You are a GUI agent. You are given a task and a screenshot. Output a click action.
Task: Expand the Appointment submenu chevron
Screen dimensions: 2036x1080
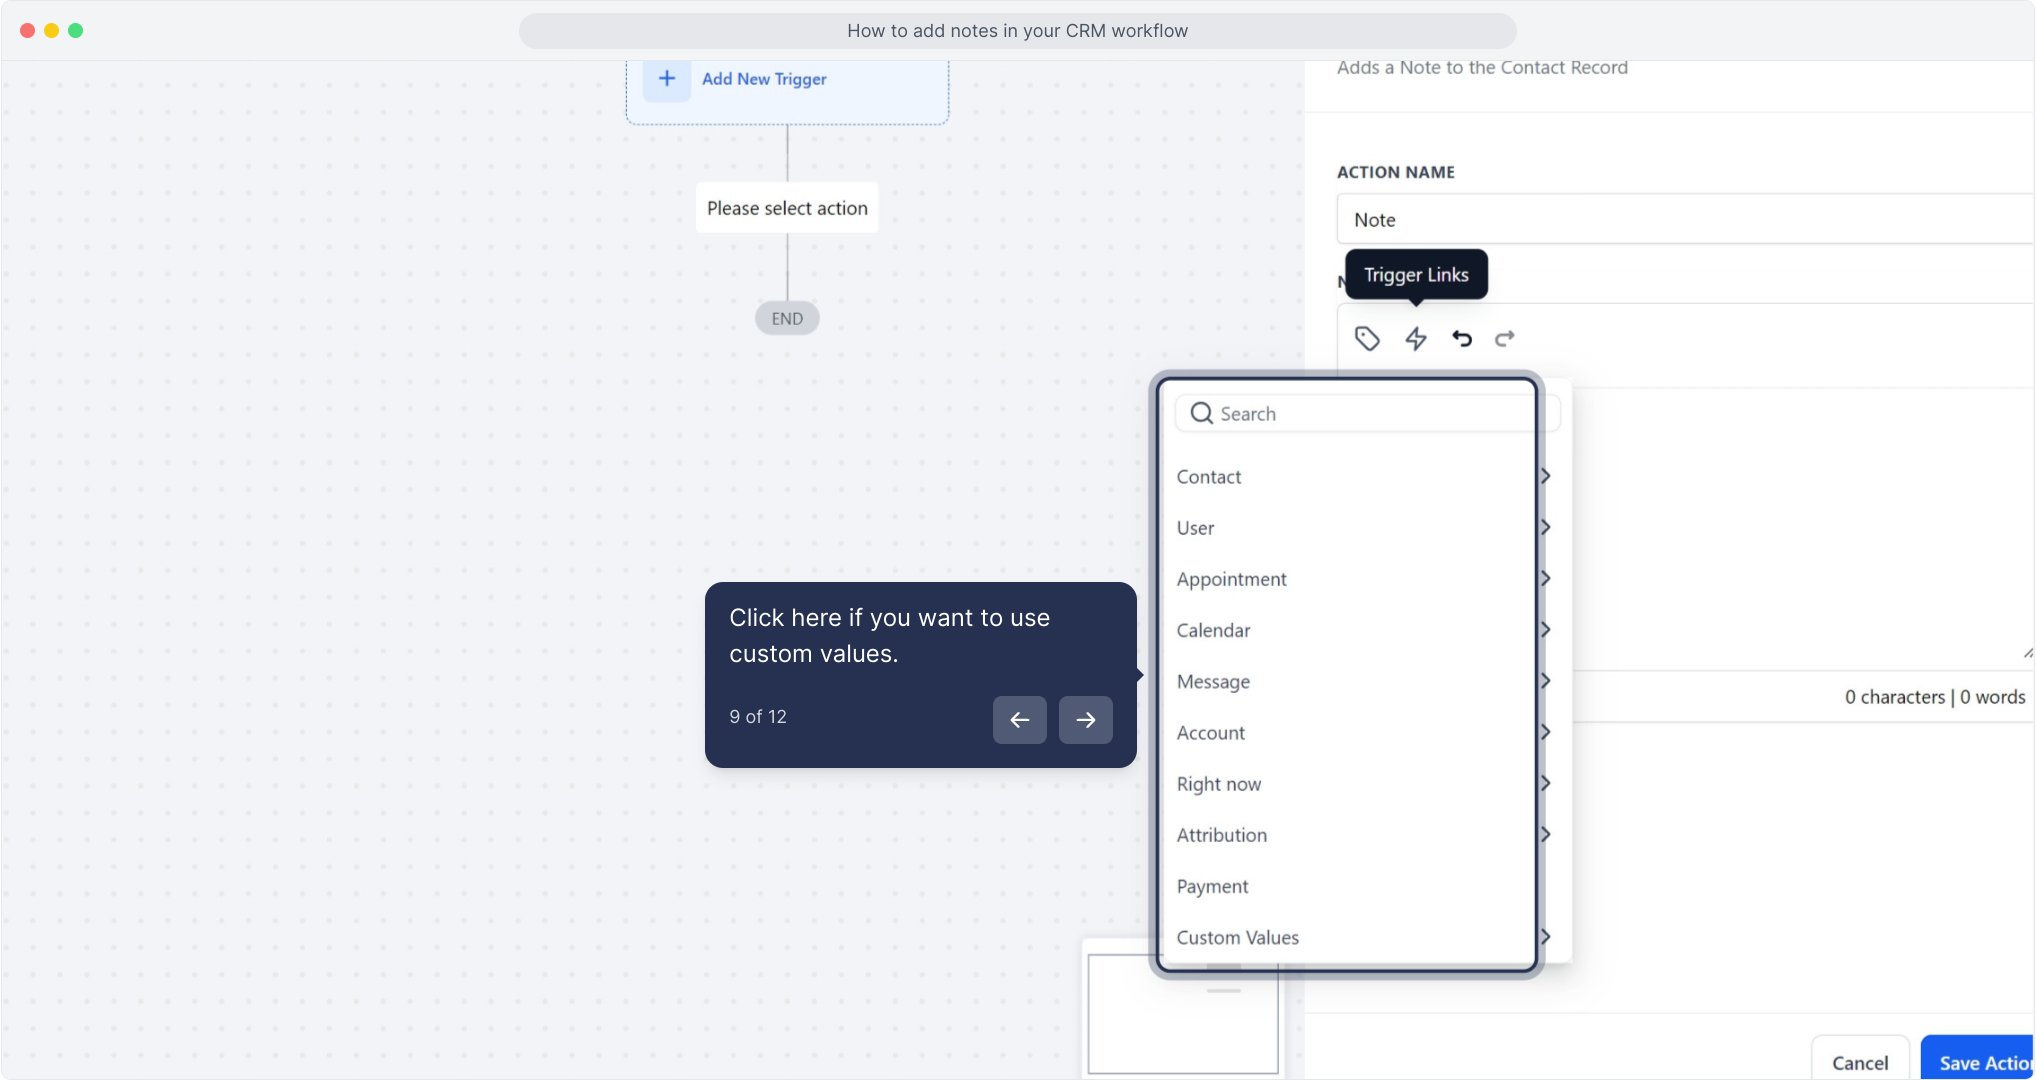[1545, 579]
